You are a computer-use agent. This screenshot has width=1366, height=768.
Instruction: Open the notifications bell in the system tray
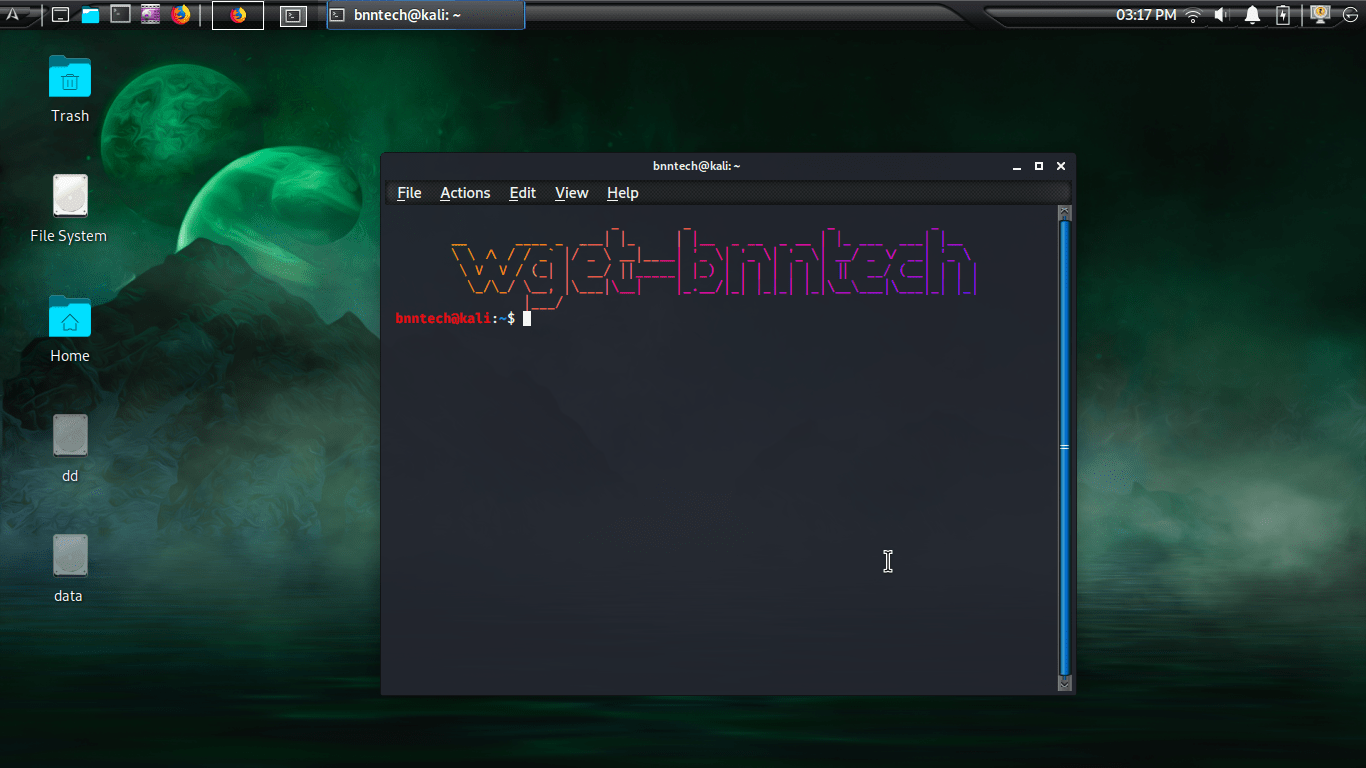coord(1253,15)
